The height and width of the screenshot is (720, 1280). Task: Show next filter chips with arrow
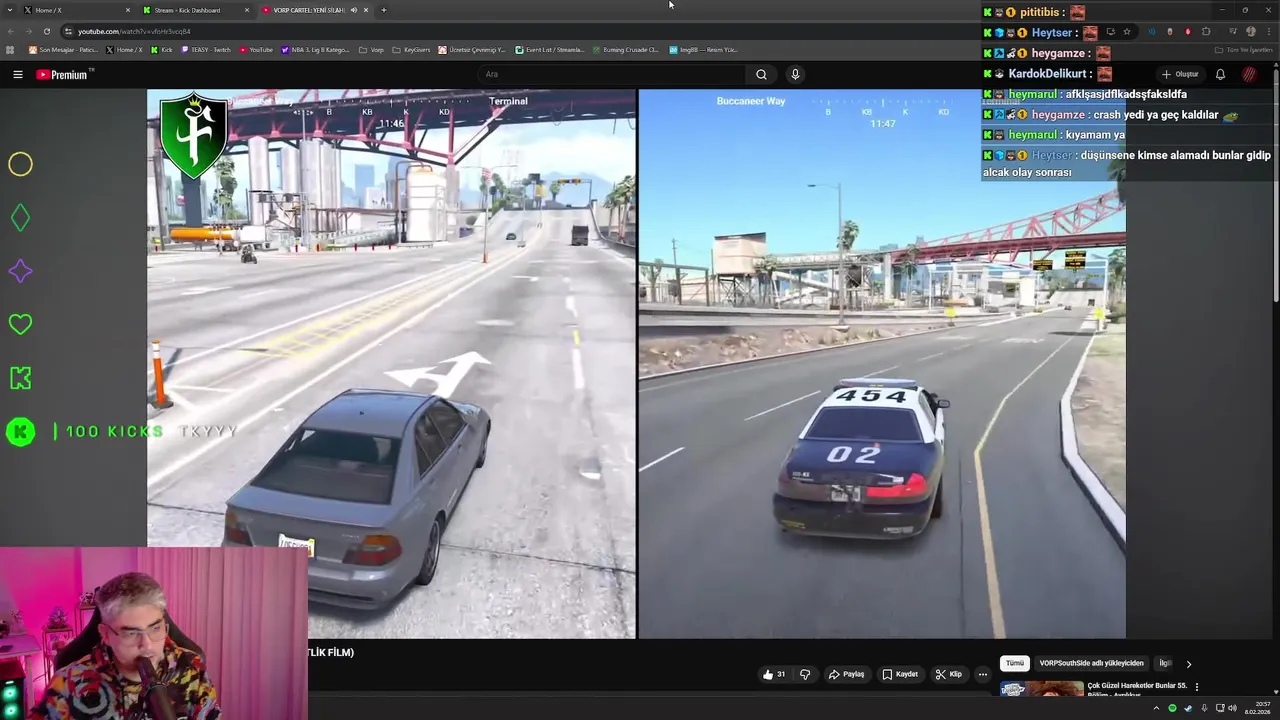(1188, 663)
